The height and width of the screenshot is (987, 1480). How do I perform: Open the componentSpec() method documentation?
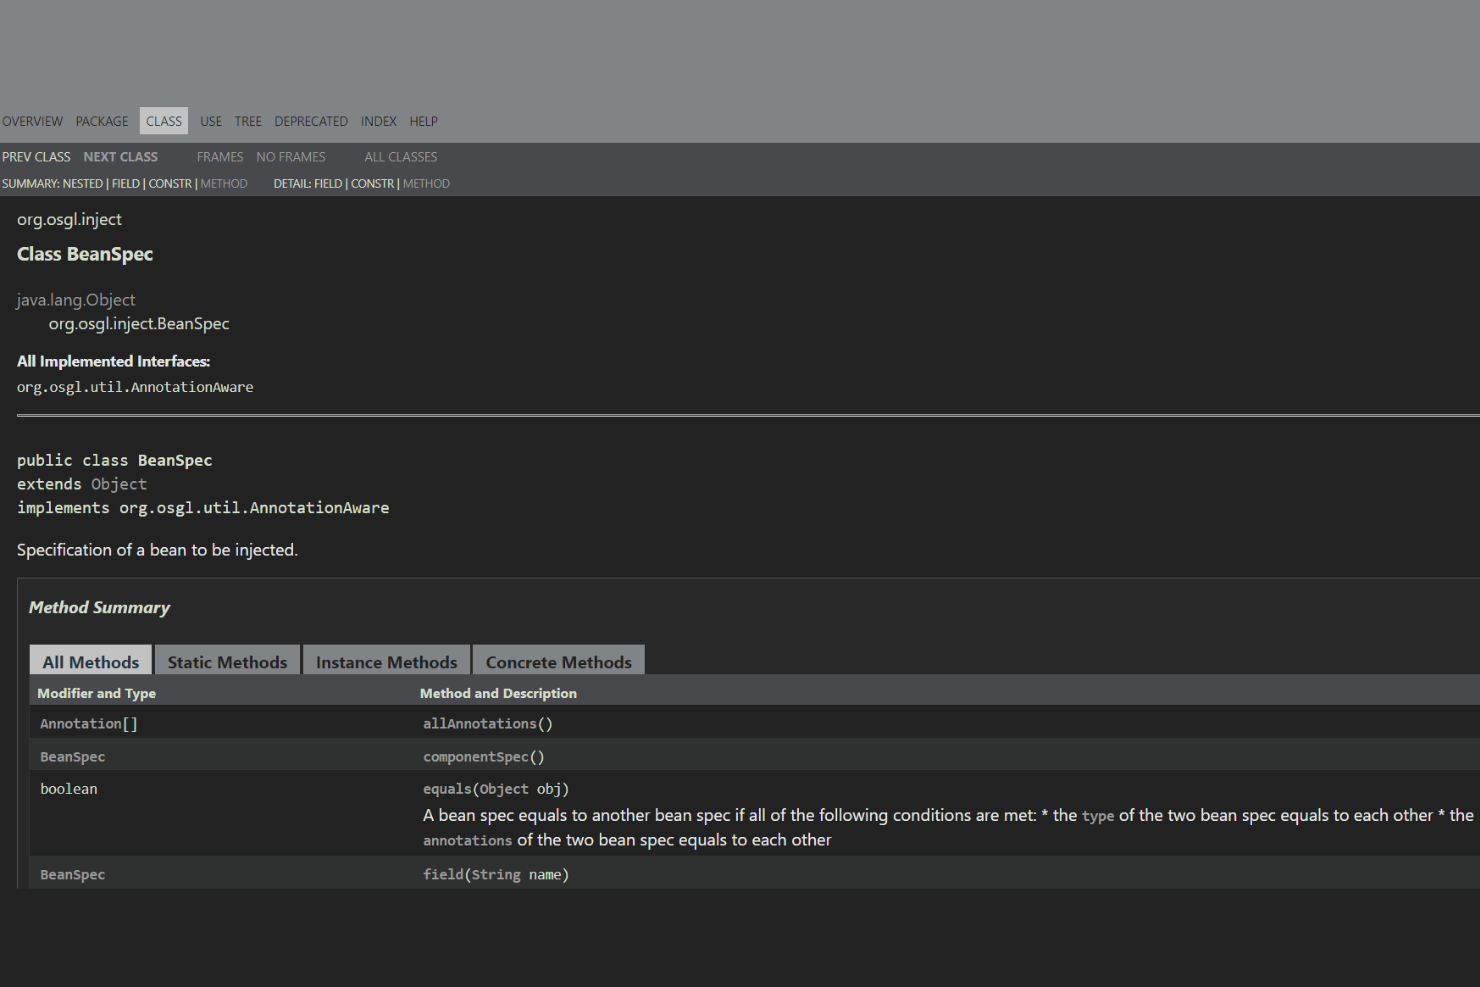click(x=483, y=756)
